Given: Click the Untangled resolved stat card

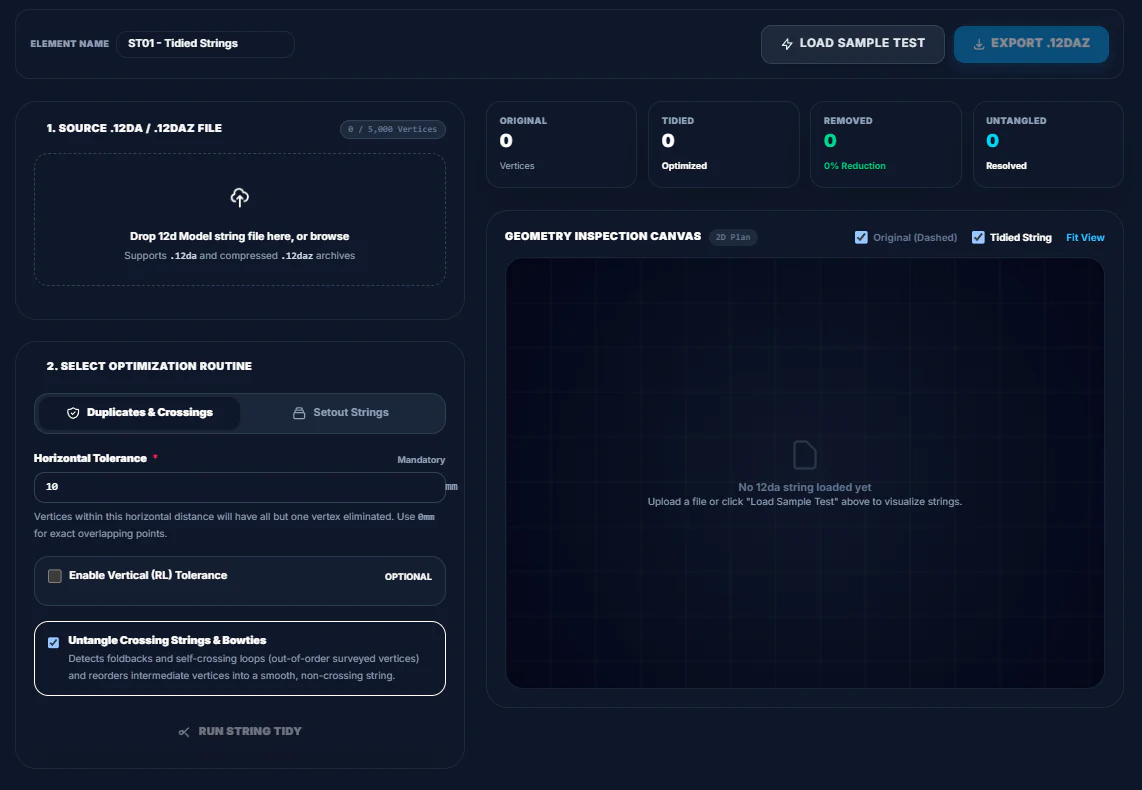Looking at the screenshot, I should coord(1048,144).
